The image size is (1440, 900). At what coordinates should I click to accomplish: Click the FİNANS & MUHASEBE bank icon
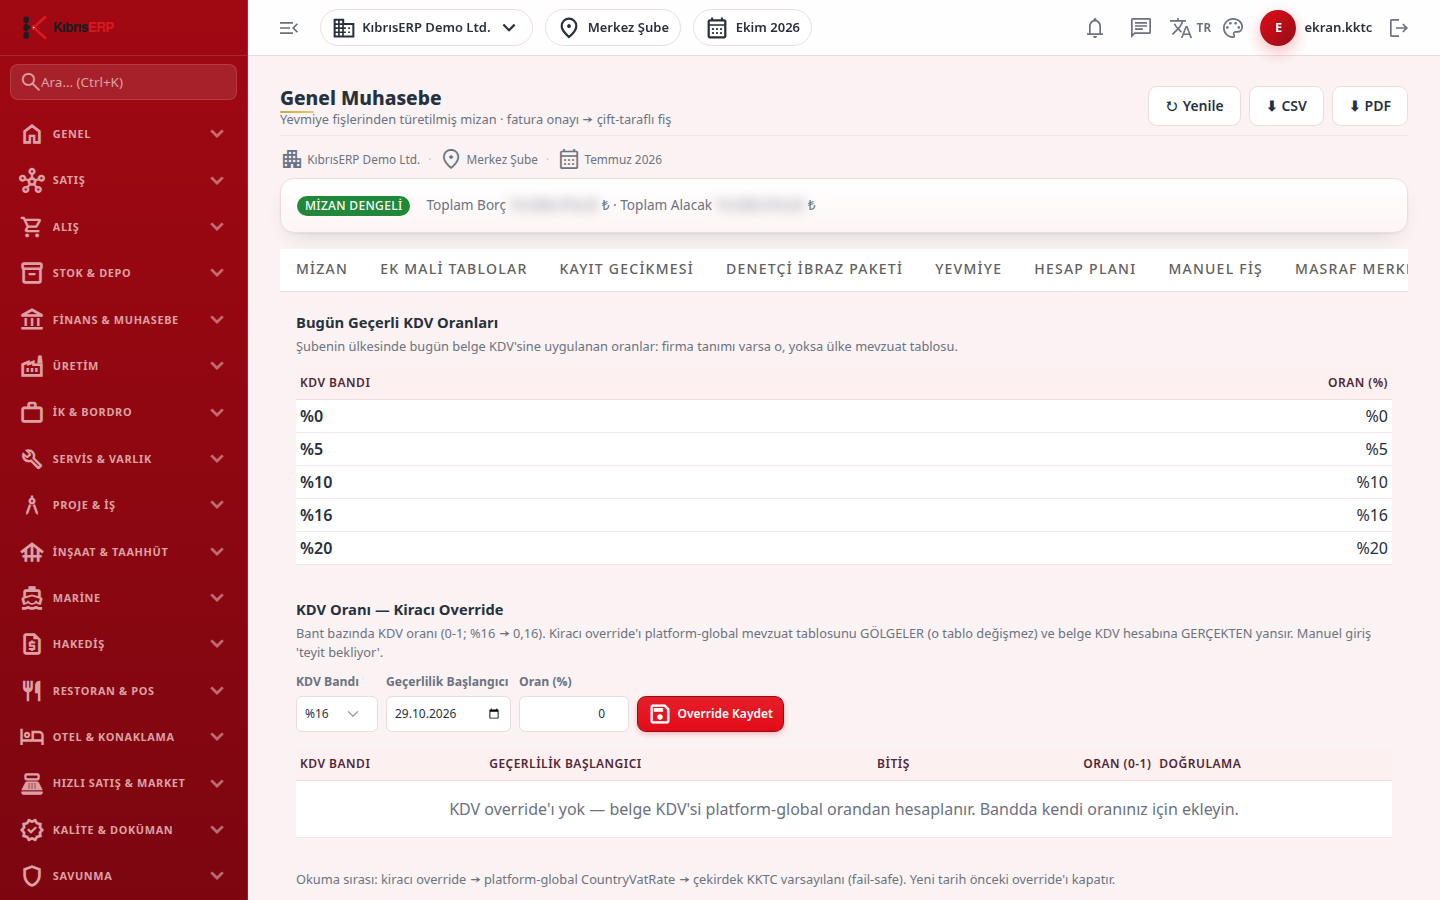point(32,320)
